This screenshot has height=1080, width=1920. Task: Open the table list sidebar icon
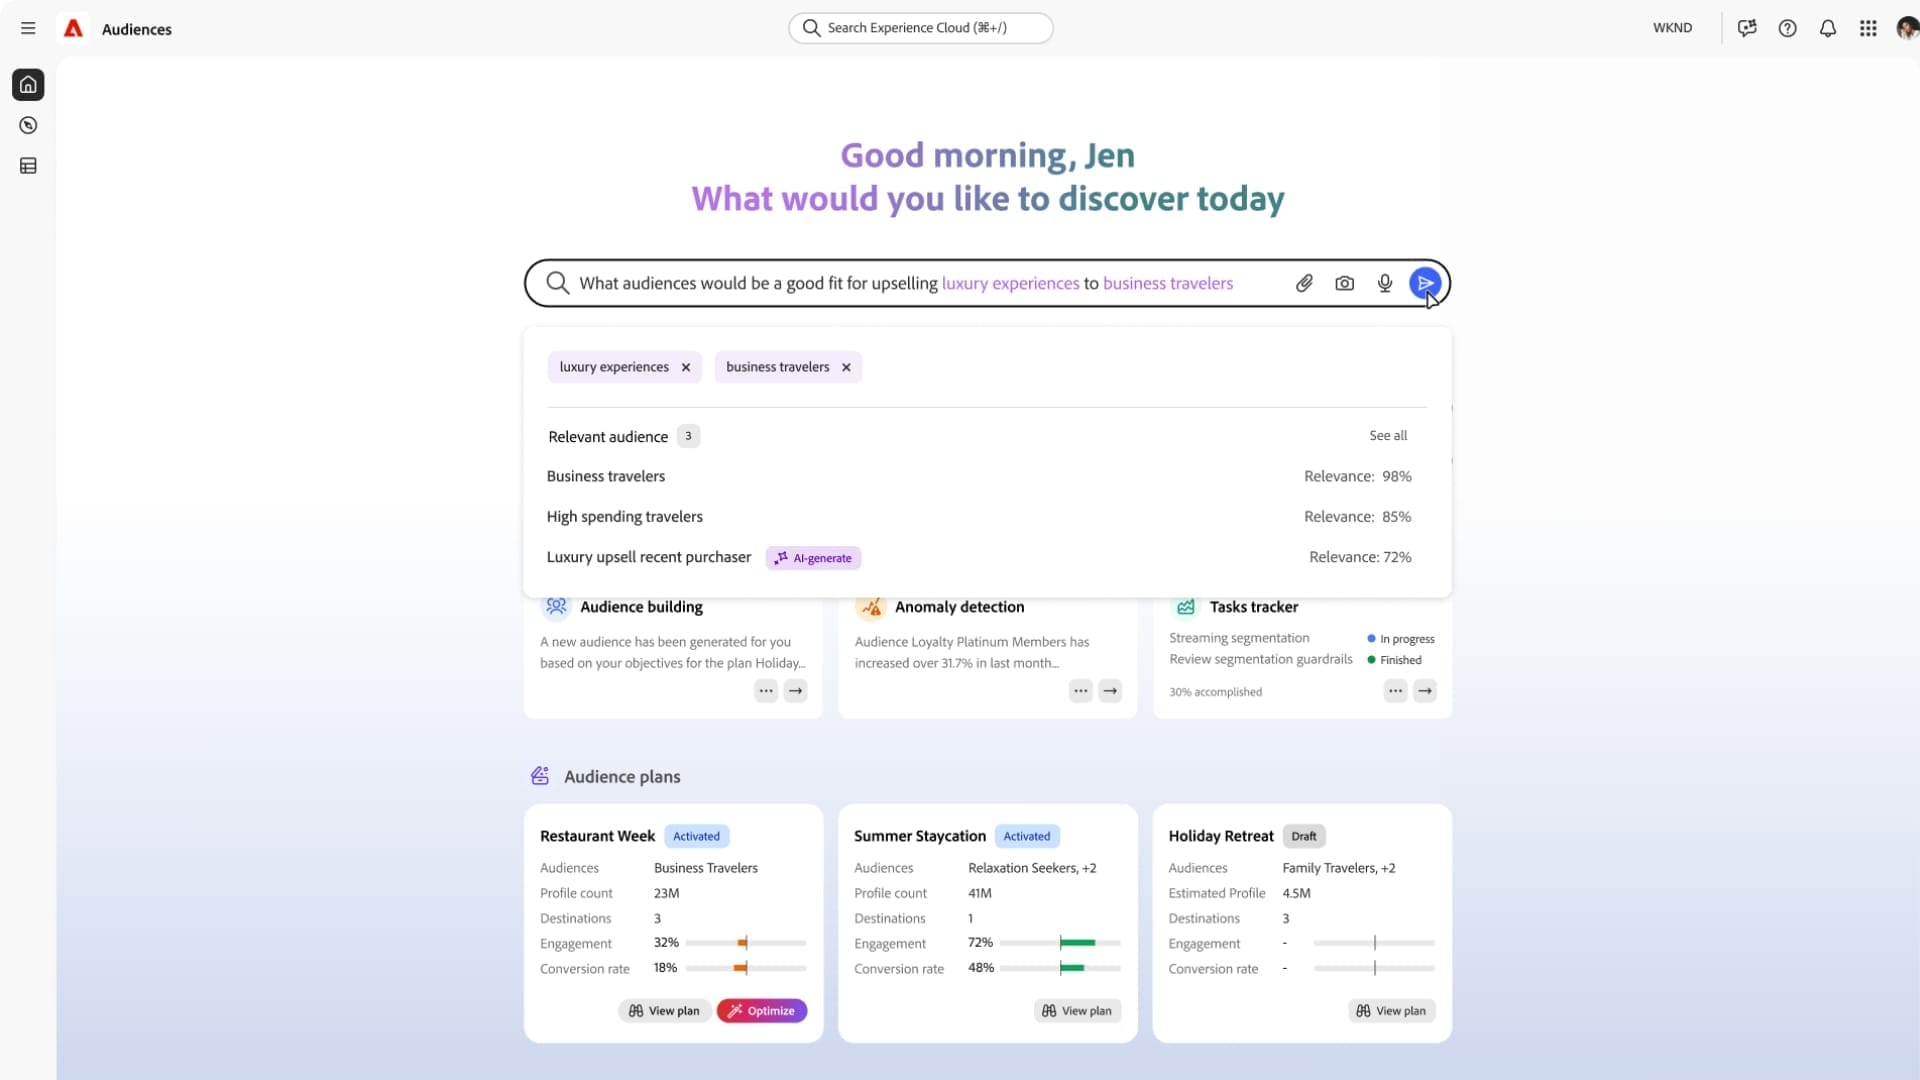pyautogui.click(x=28, y=166)
